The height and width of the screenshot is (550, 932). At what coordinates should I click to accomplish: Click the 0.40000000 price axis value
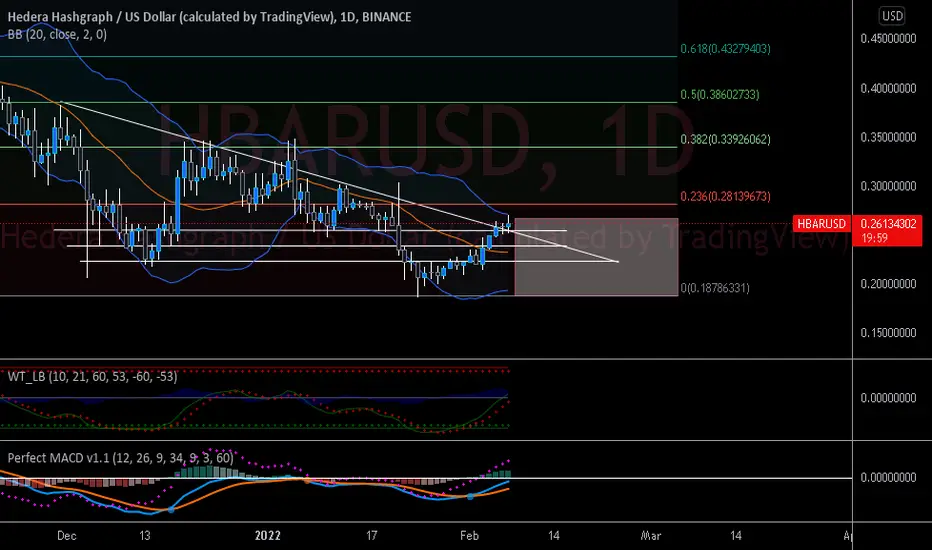tap(888, 89)
